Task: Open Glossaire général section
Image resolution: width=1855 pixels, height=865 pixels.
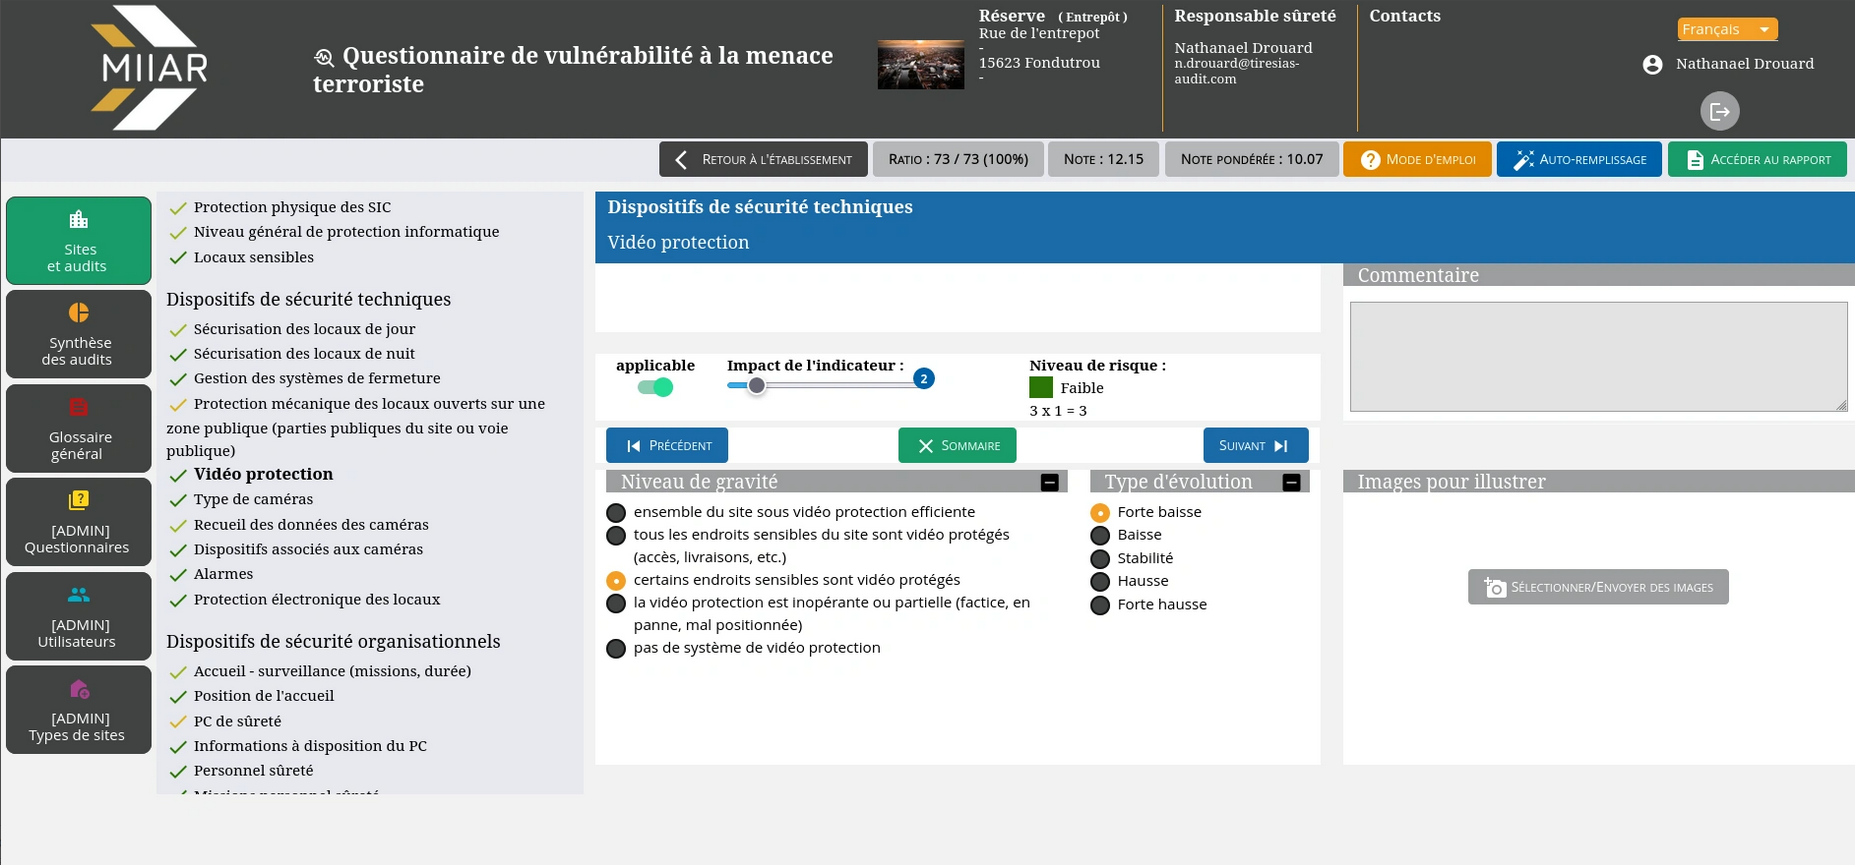Action: 79,428
